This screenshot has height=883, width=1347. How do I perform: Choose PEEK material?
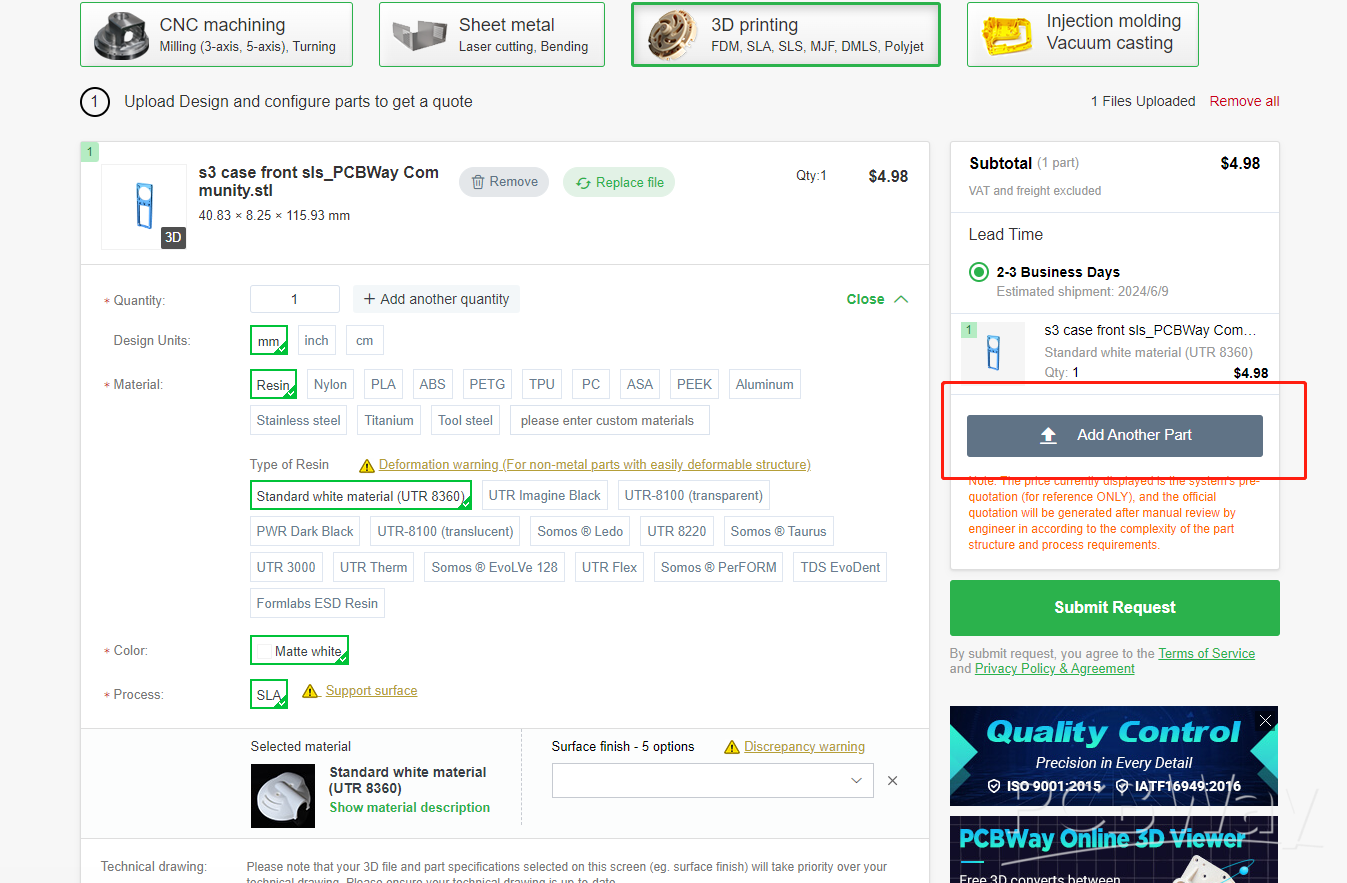(695, 384)
